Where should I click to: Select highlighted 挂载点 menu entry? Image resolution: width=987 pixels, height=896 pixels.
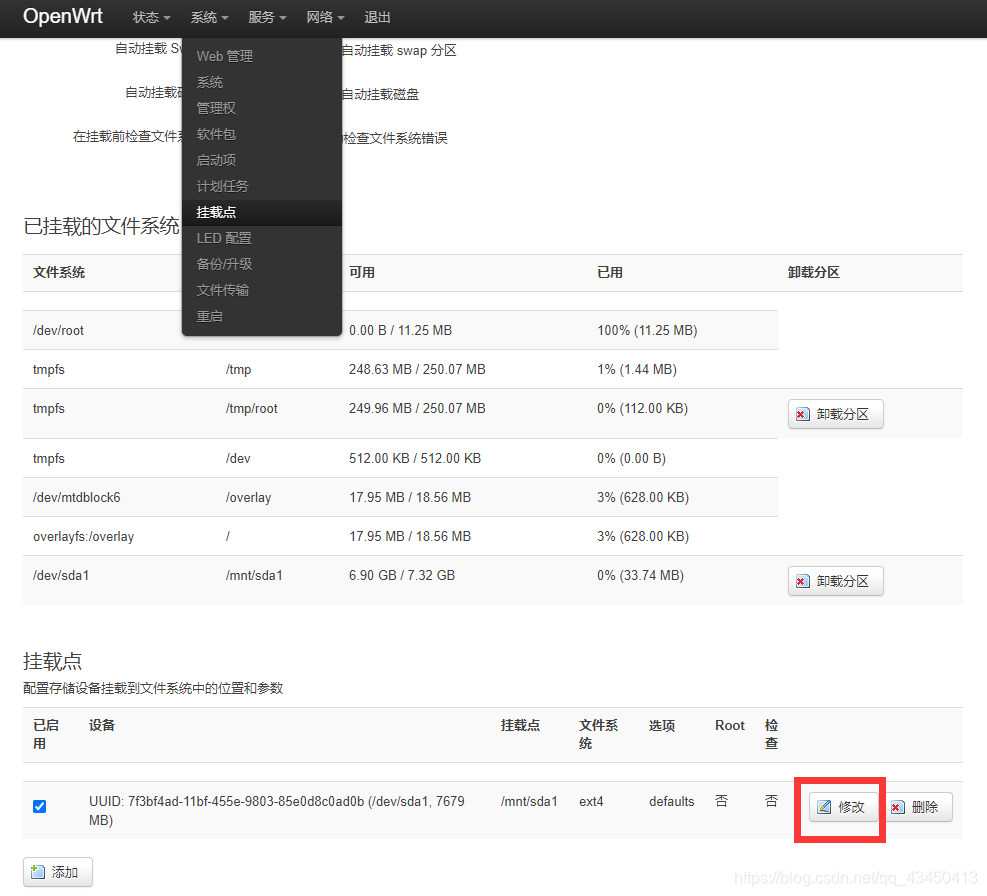[x=262, y=212]
